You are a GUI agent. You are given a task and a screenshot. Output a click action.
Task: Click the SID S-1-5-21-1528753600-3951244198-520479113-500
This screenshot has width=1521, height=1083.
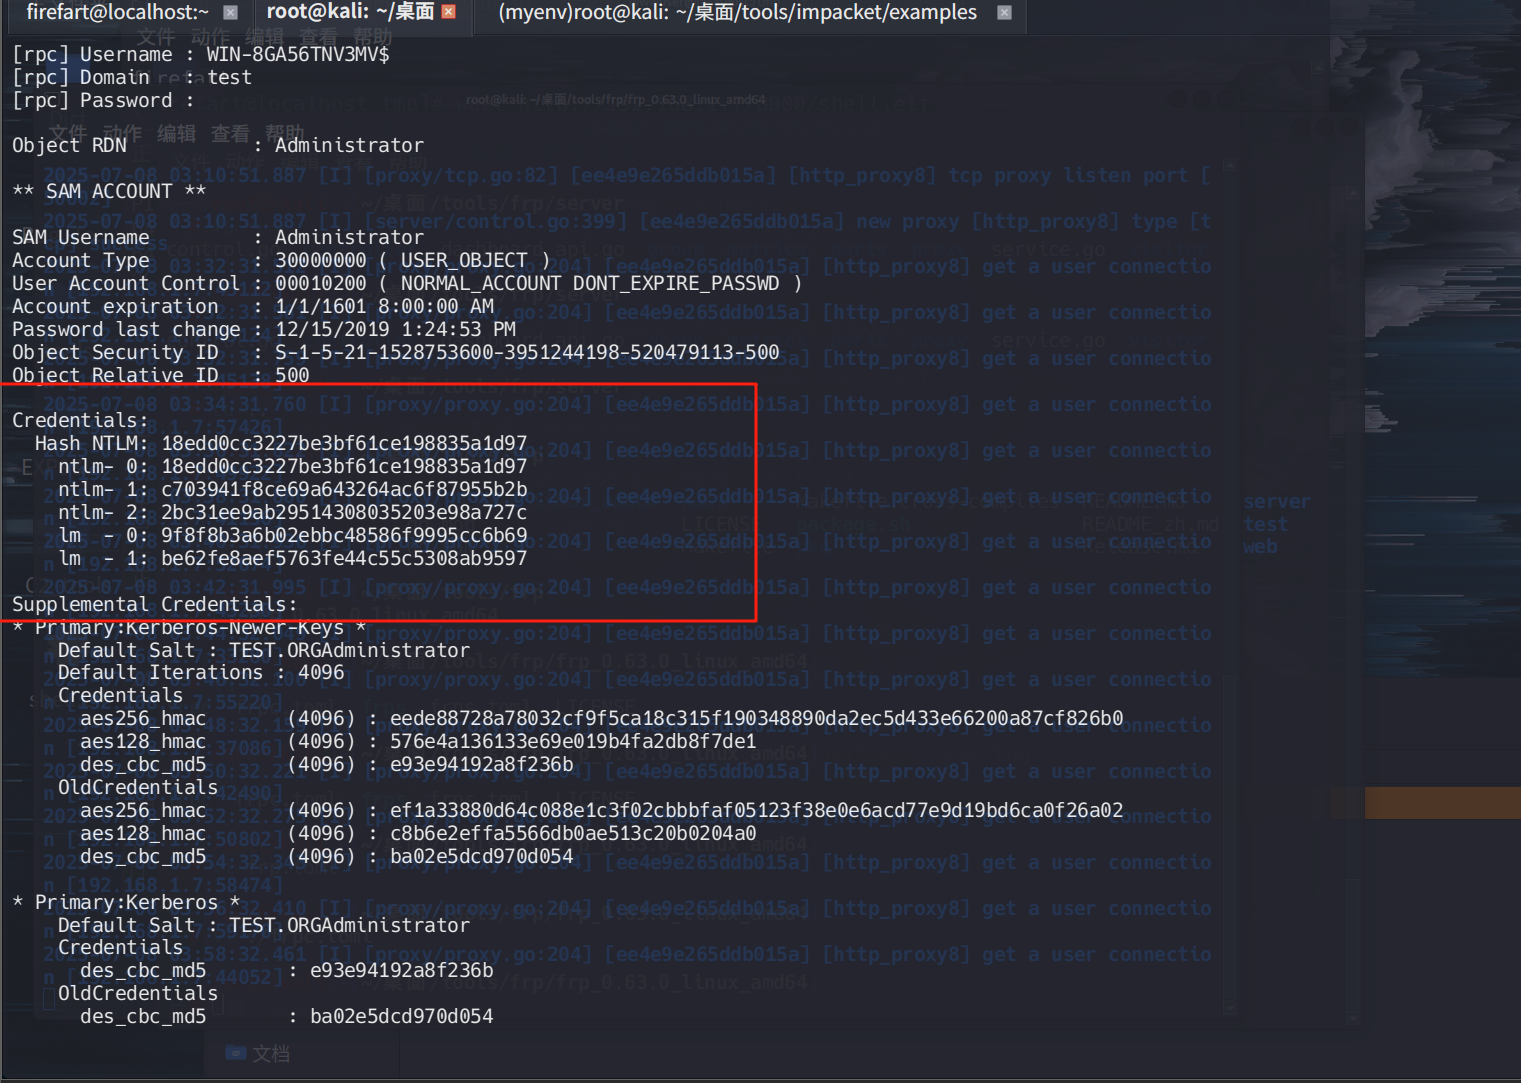coord(527,352)
